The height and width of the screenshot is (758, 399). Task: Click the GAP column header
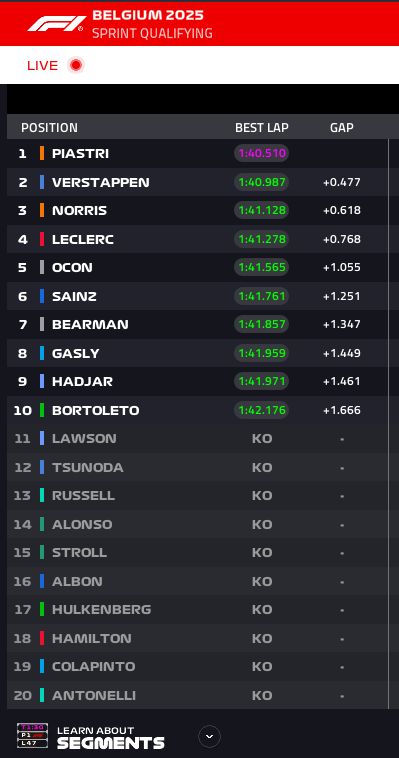tap(342, 128)
